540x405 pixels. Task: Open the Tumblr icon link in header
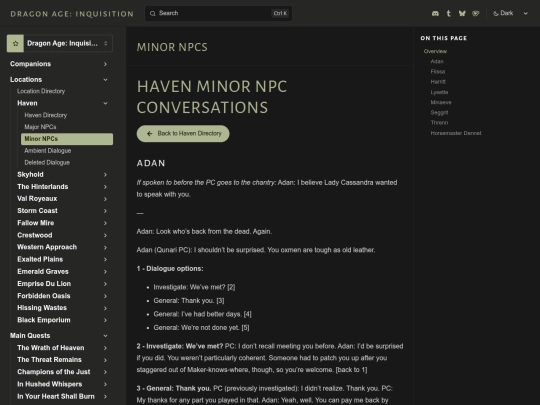pyautogui.click(x=448, y=13)
